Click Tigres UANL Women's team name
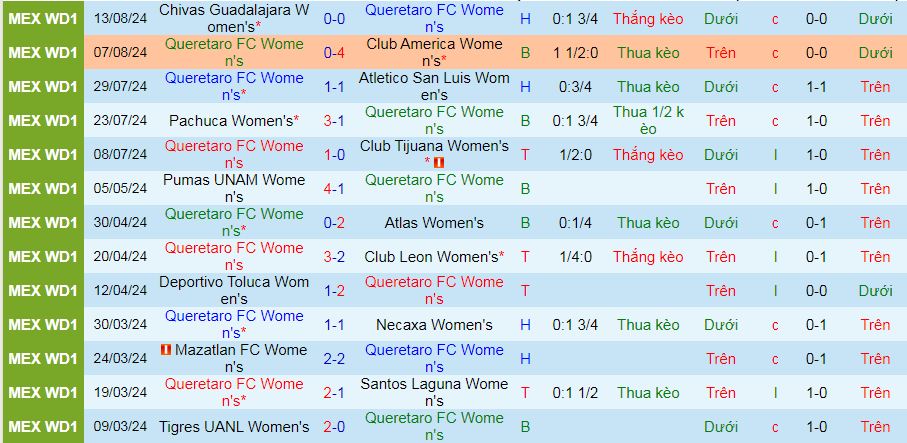The width and height of the screenshot is (907, 443). tap(234, 427)
